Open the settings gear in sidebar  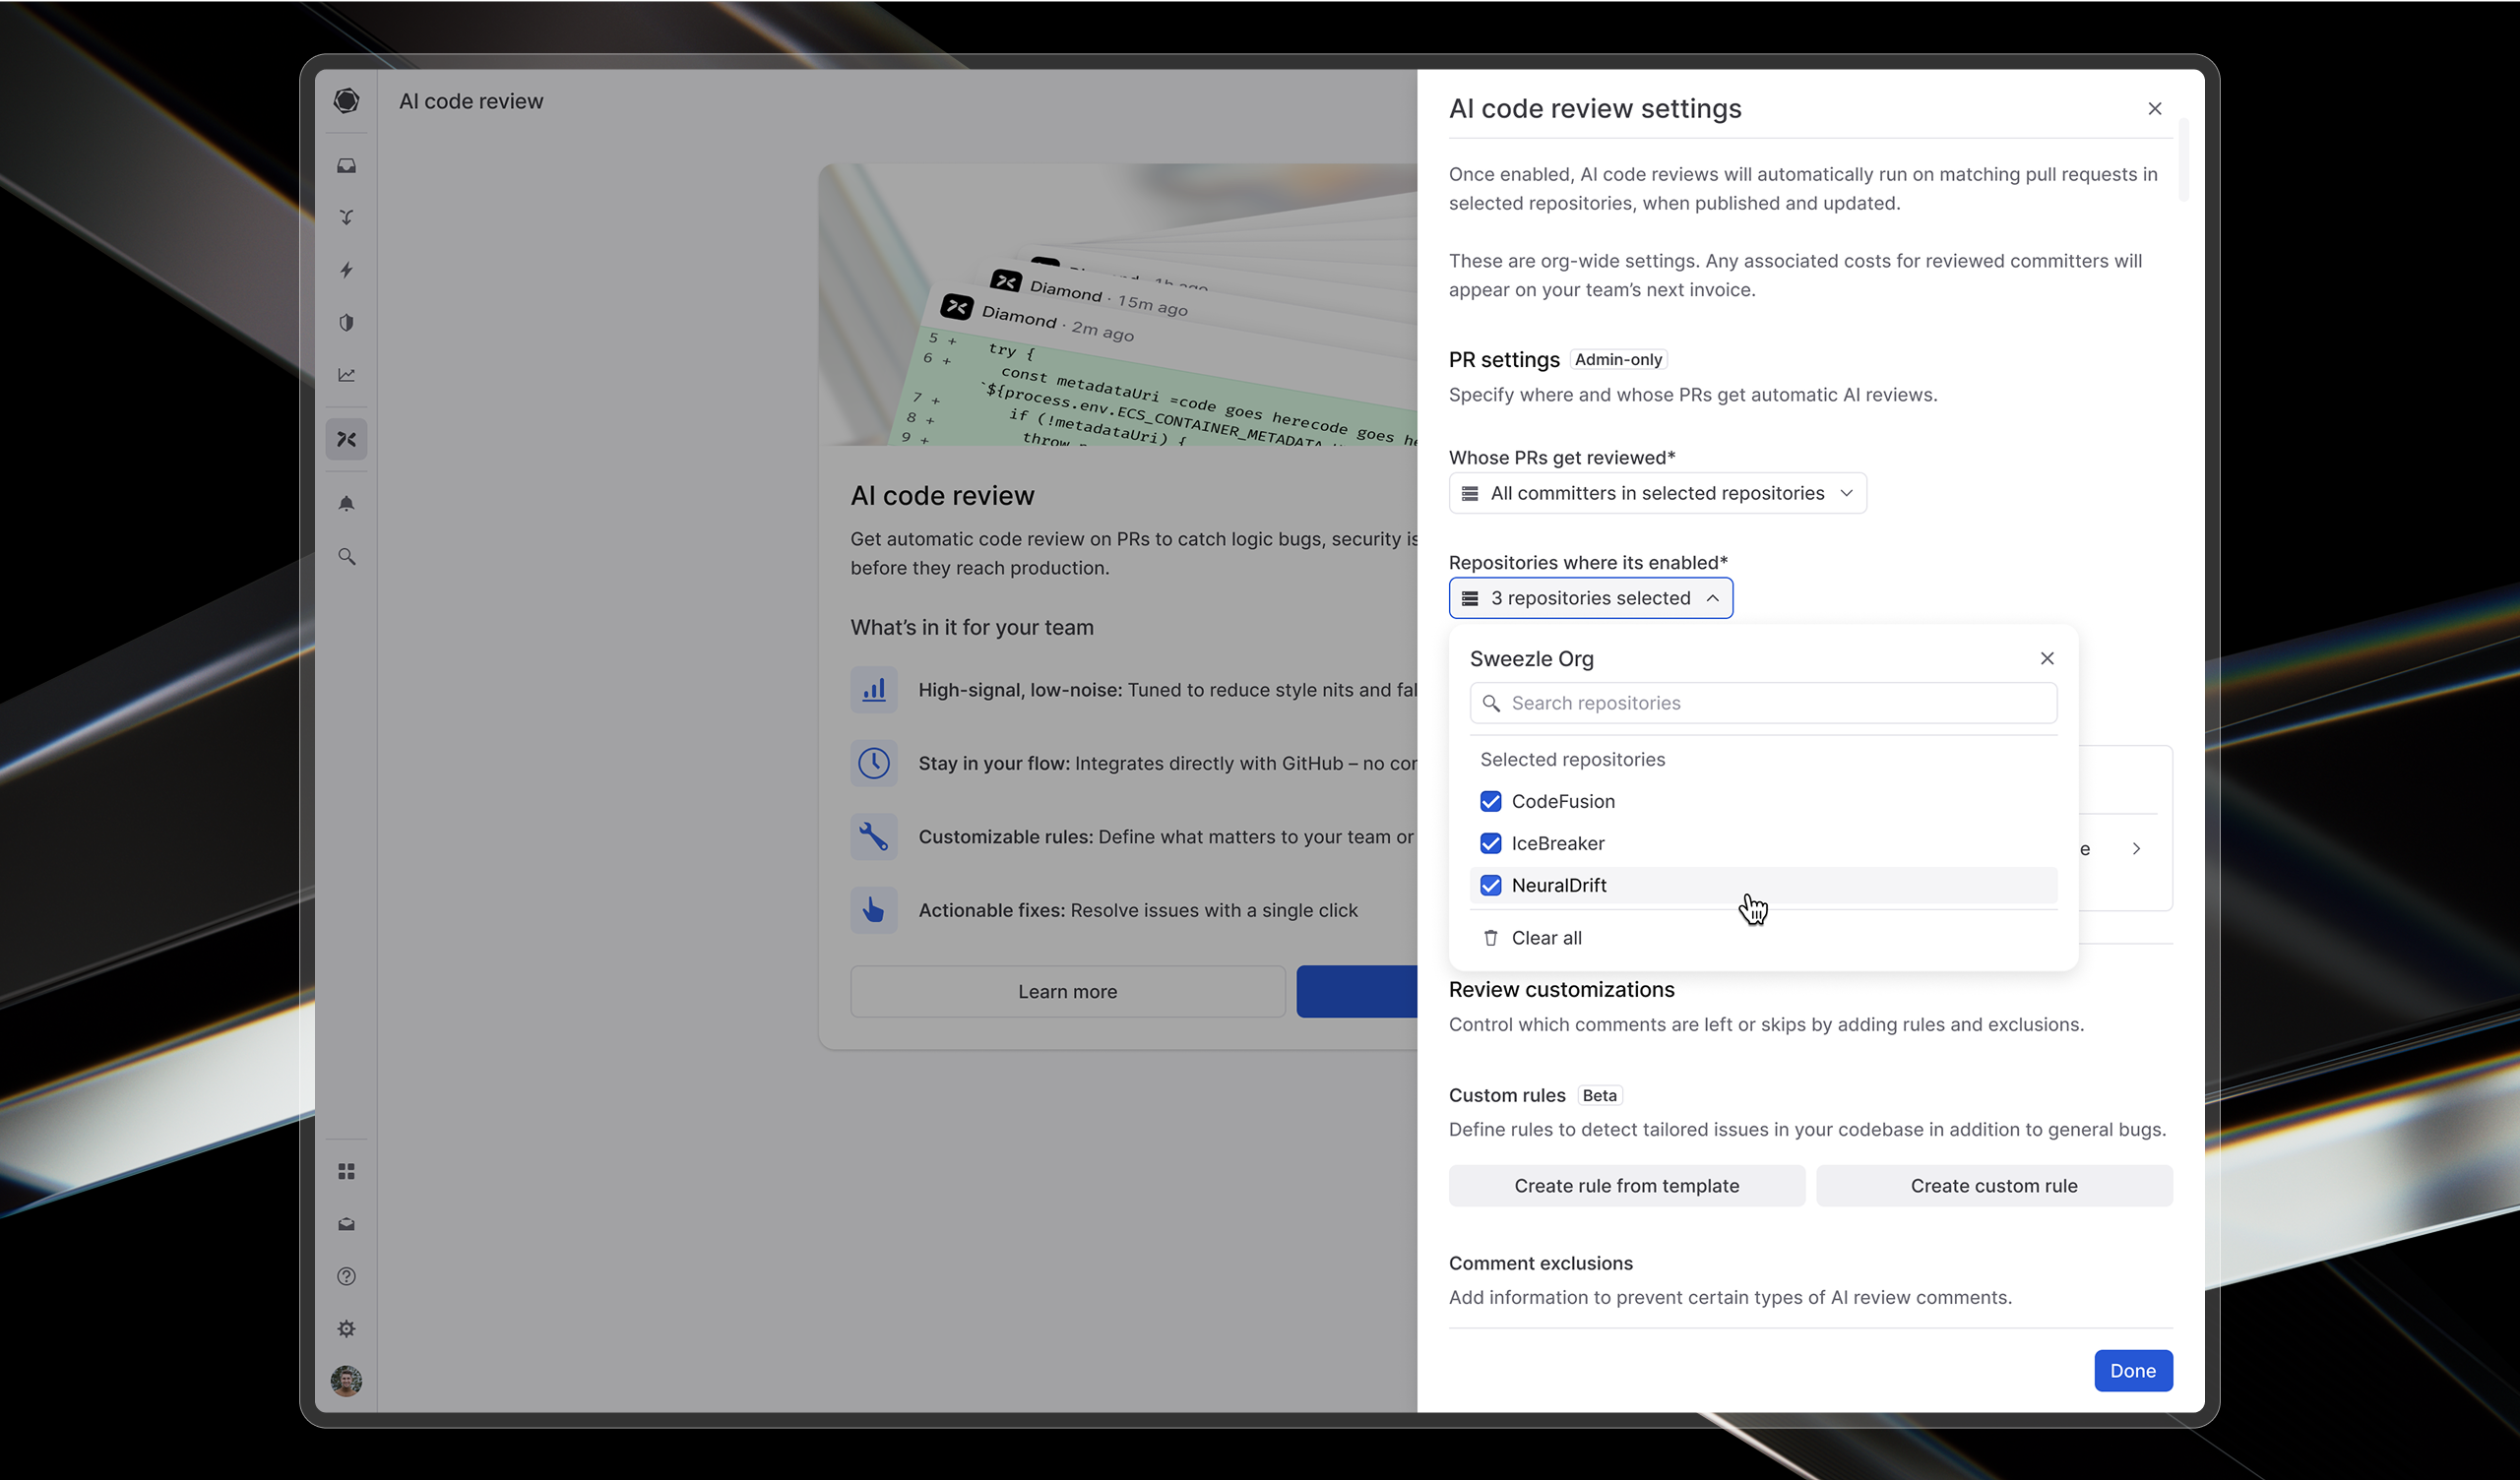346,1329
